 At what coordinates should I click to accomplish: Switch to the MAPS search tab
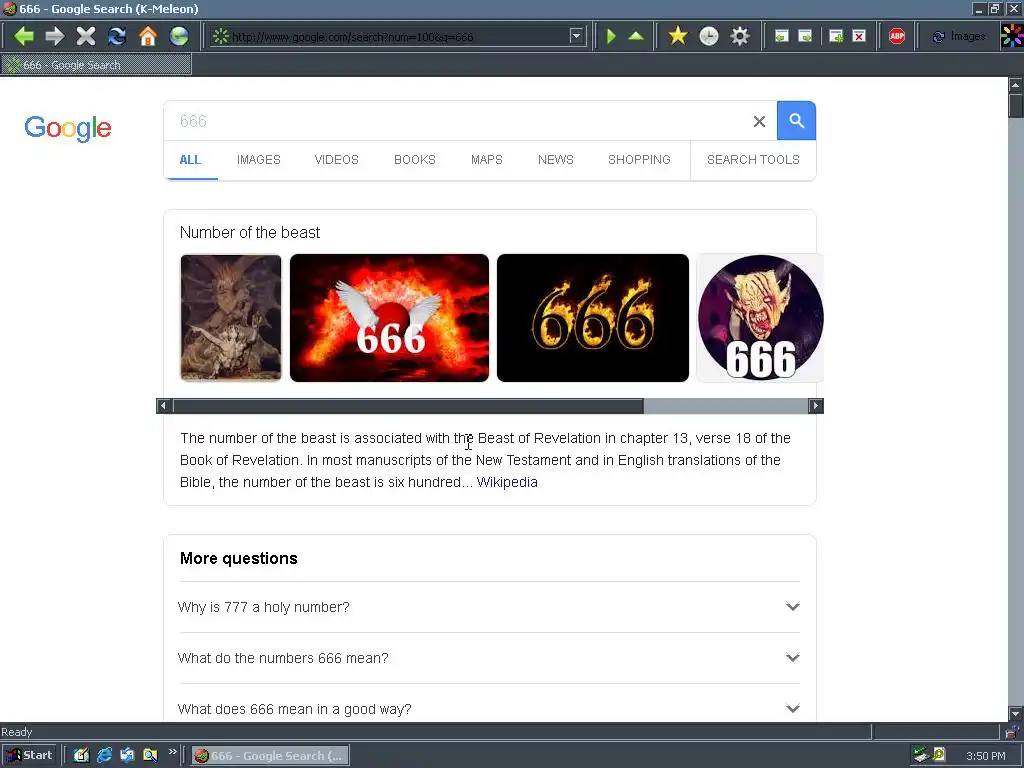click(487, 160)
